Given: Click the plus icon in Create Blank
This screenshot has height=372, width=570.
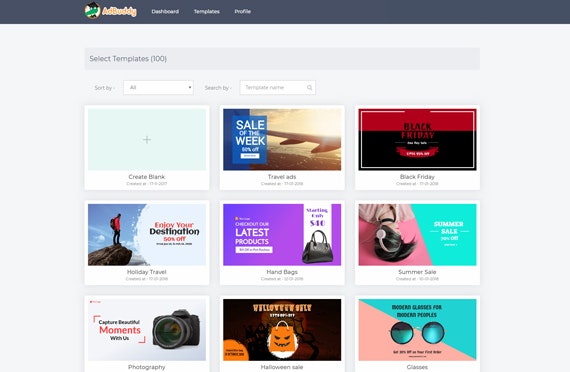Looking at the screenshot, I should click(147, 140).
